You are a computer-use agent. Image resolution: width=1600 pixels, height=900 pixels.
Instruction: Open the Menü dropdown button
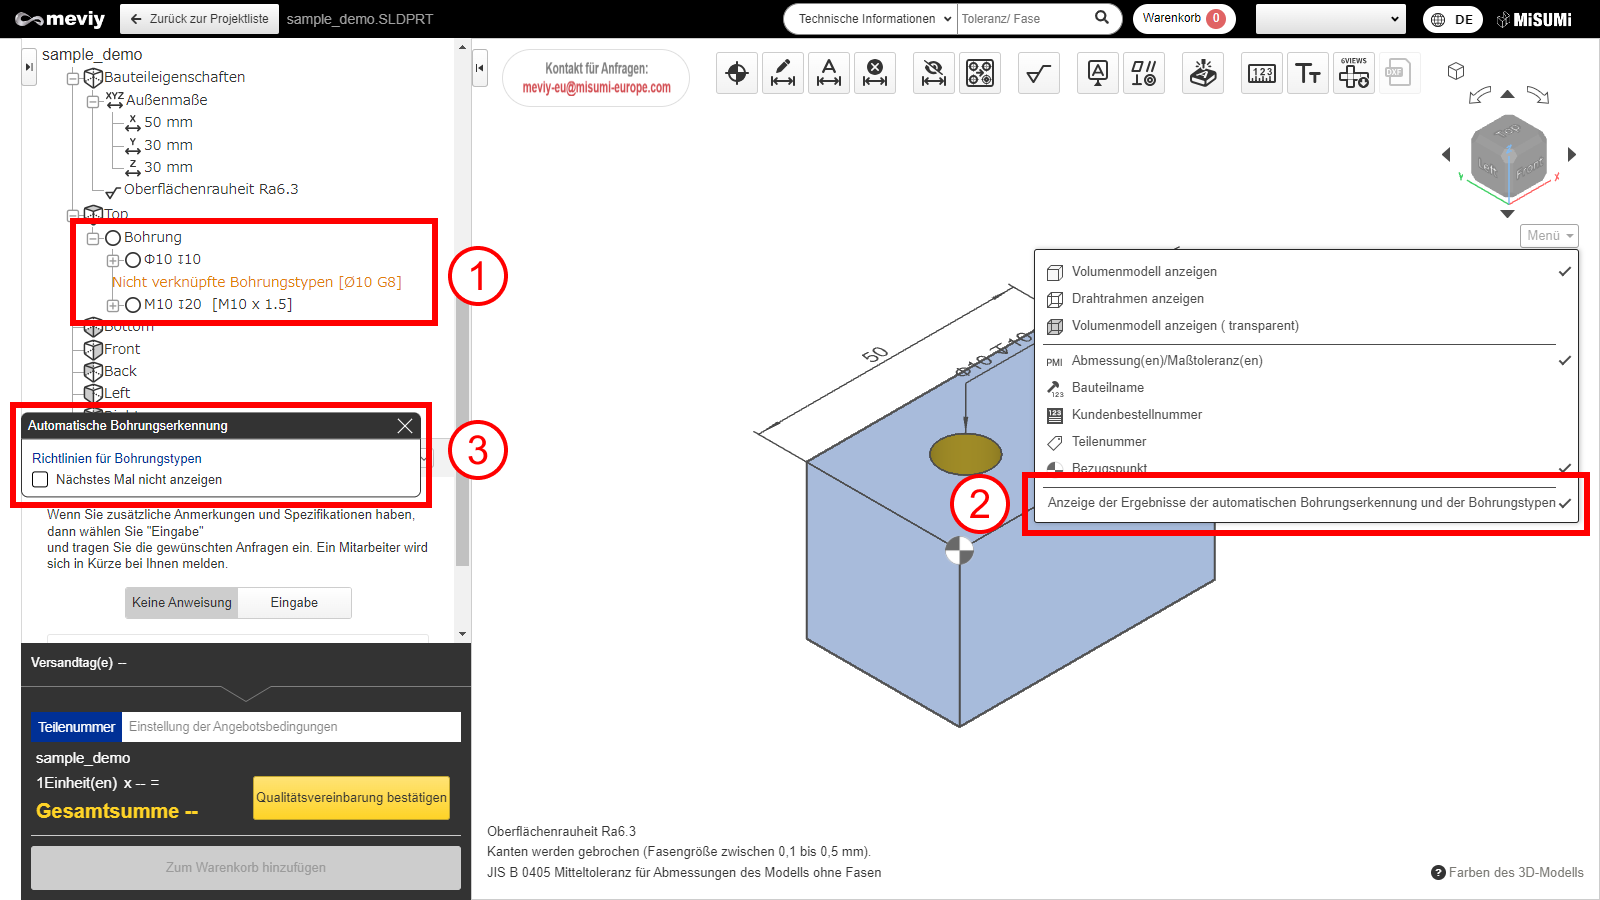click(x=1549, y=236)
